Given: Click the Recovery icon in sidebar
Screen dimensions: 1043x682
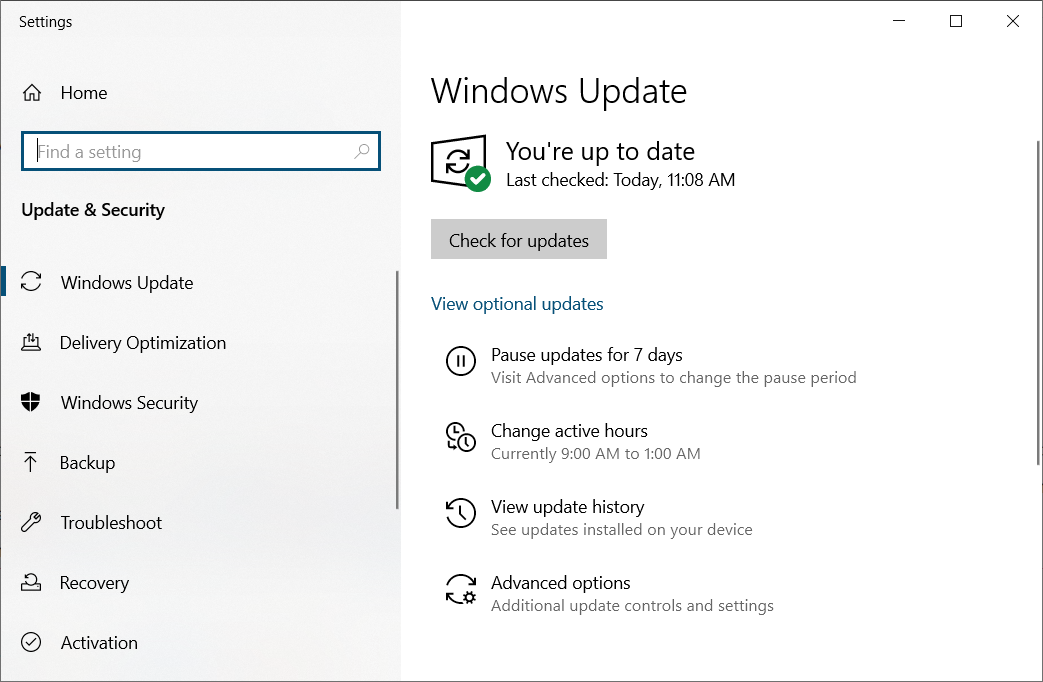Looking at the screenshot, I should pyautogui.click(x=32, y=582).
